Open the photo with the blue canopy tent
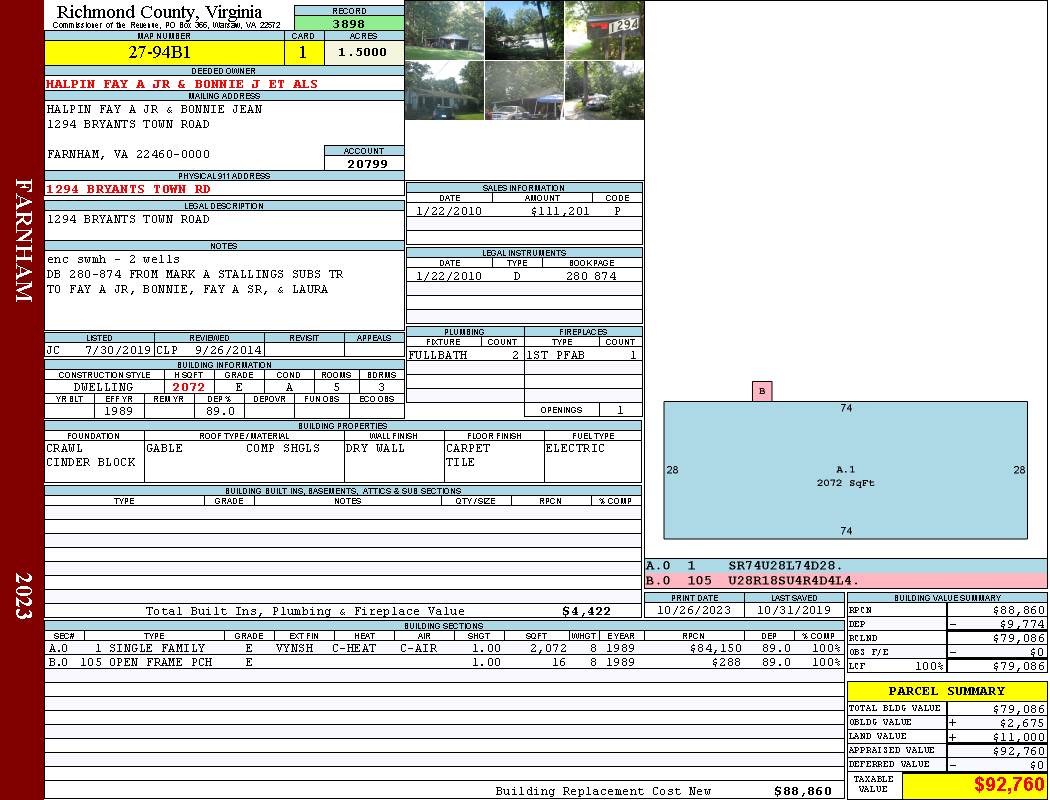The image size is (1050, 800). coord(524,91)
